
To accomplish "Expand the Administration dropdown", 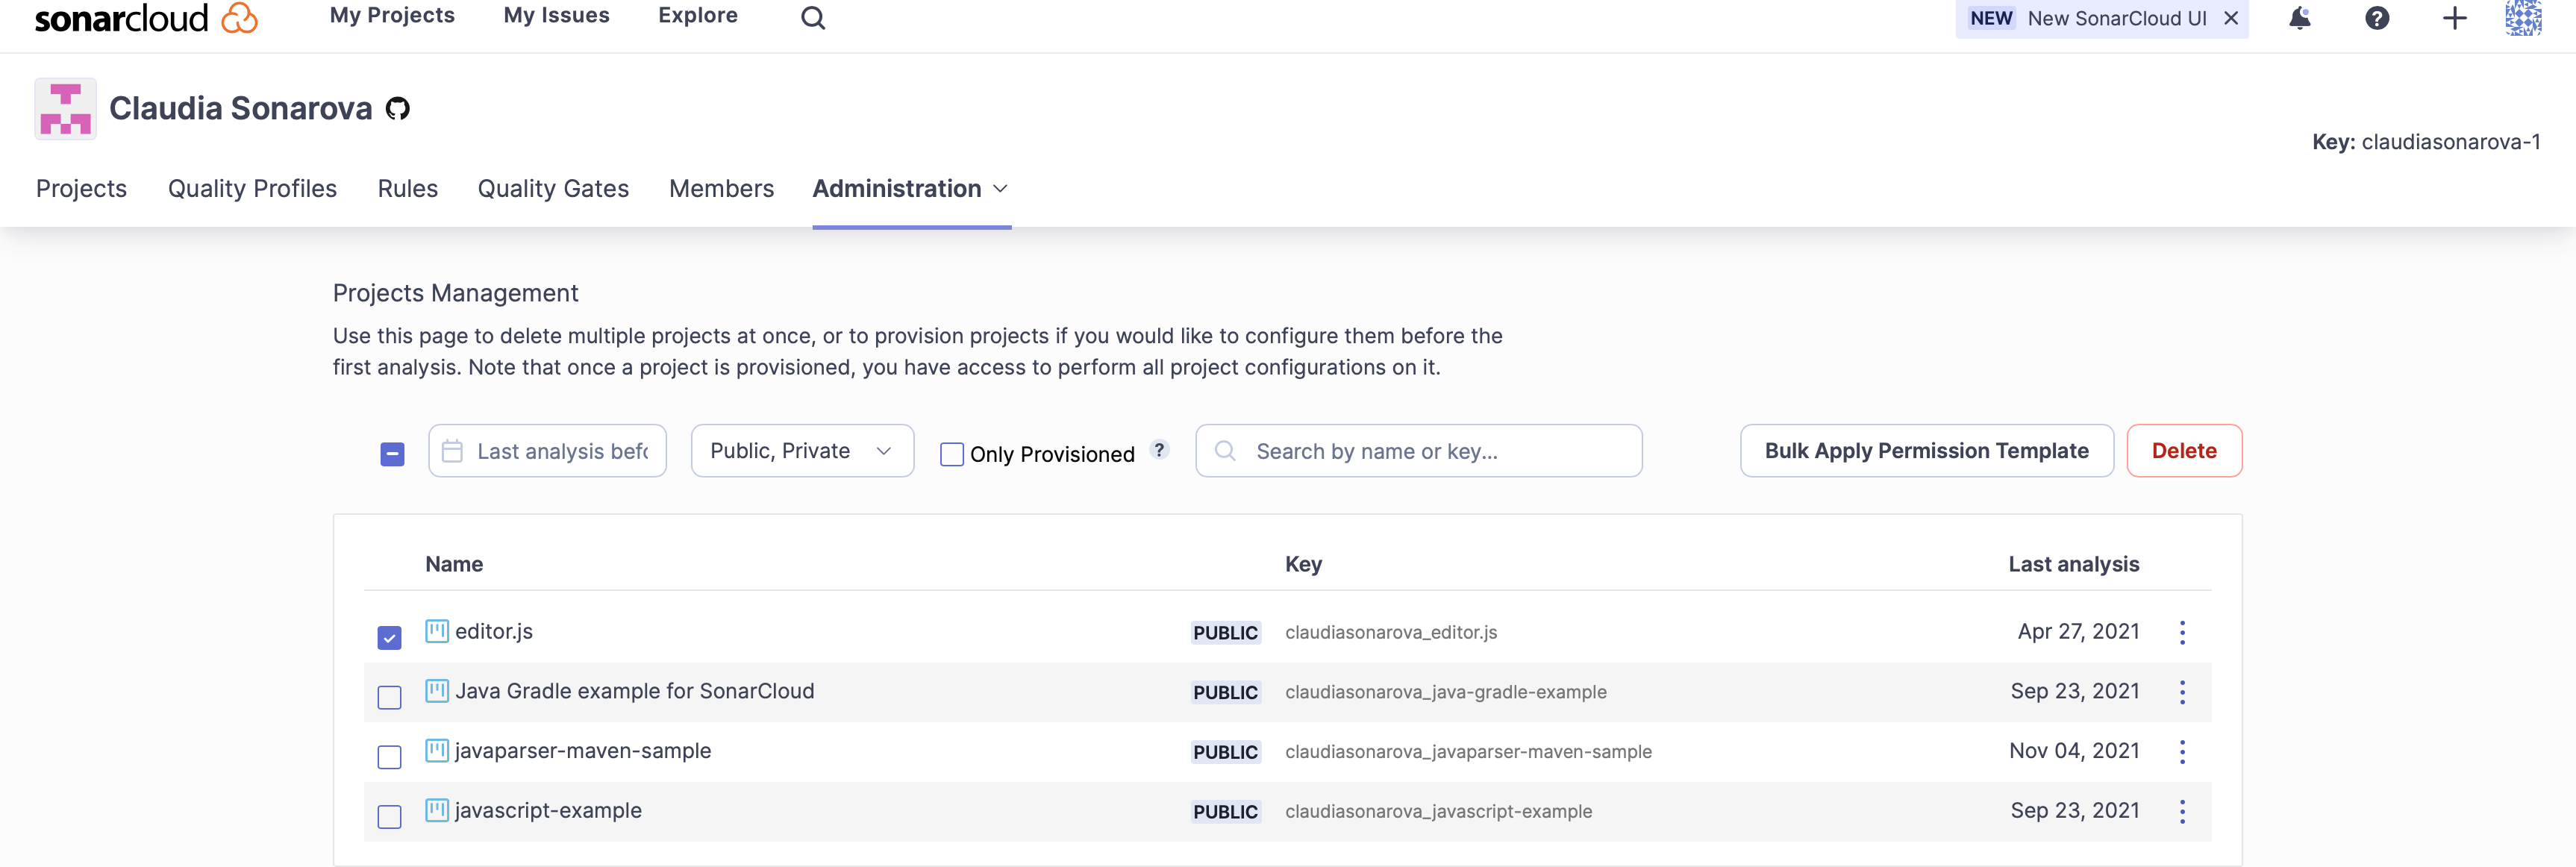I will pos(910,189).
